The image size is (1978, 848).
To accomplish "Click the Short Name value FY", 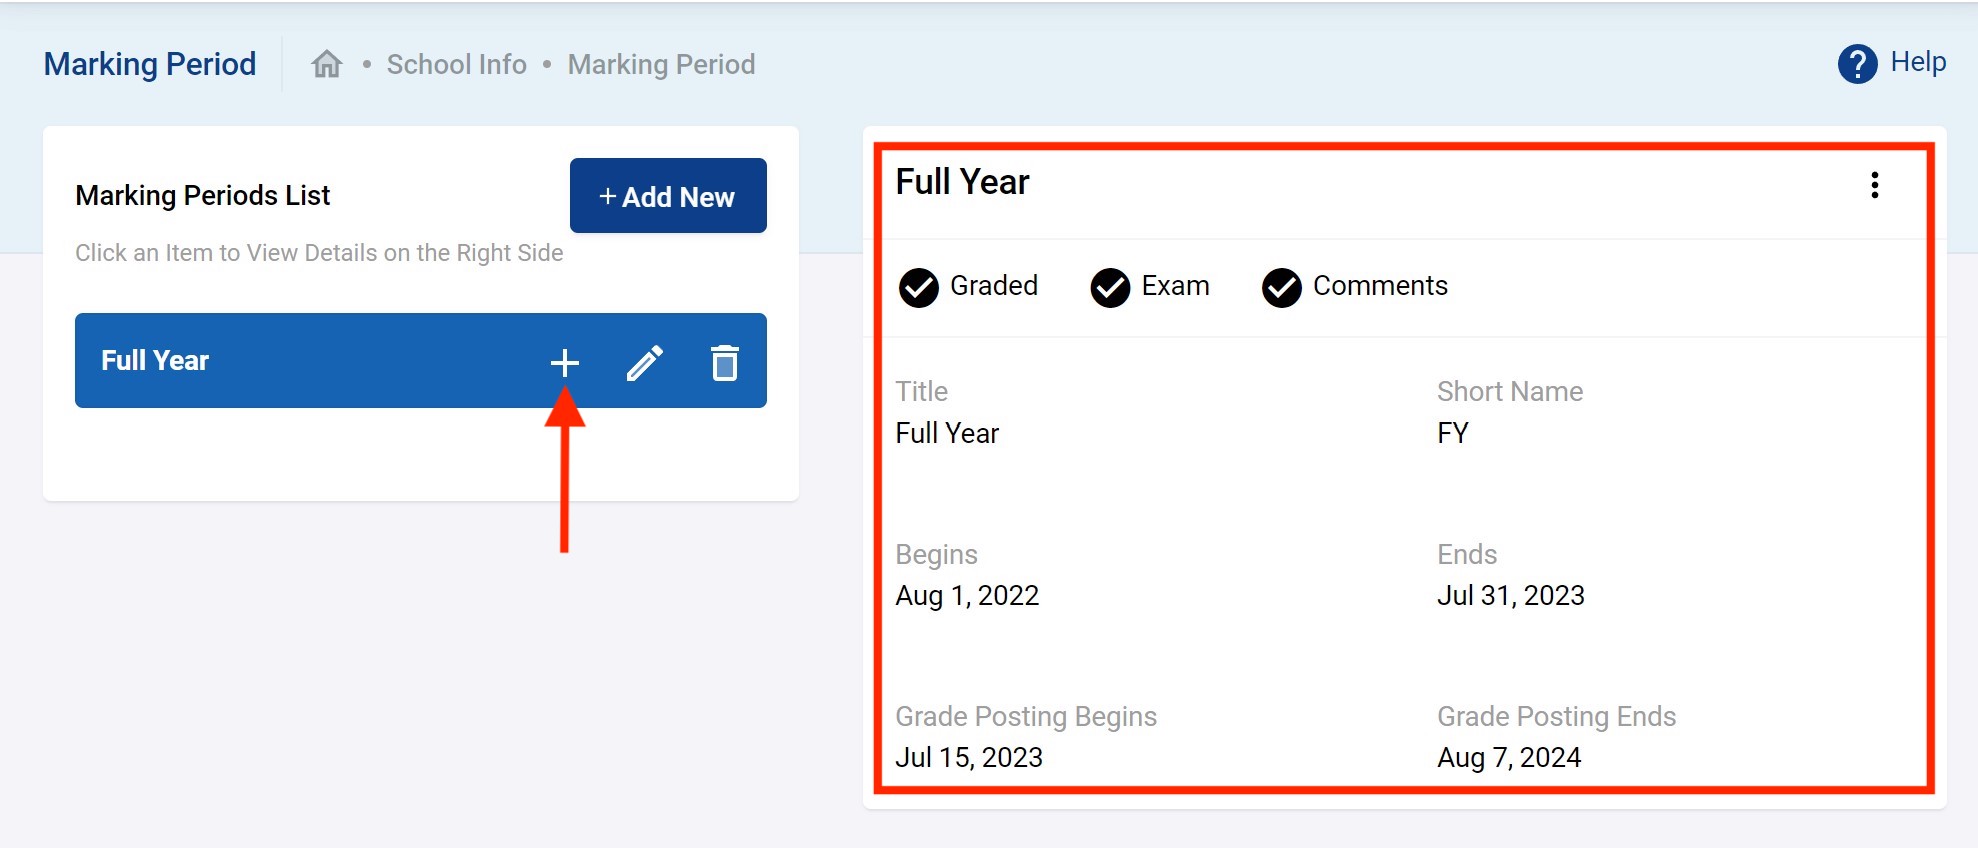I will (1453, 433).
